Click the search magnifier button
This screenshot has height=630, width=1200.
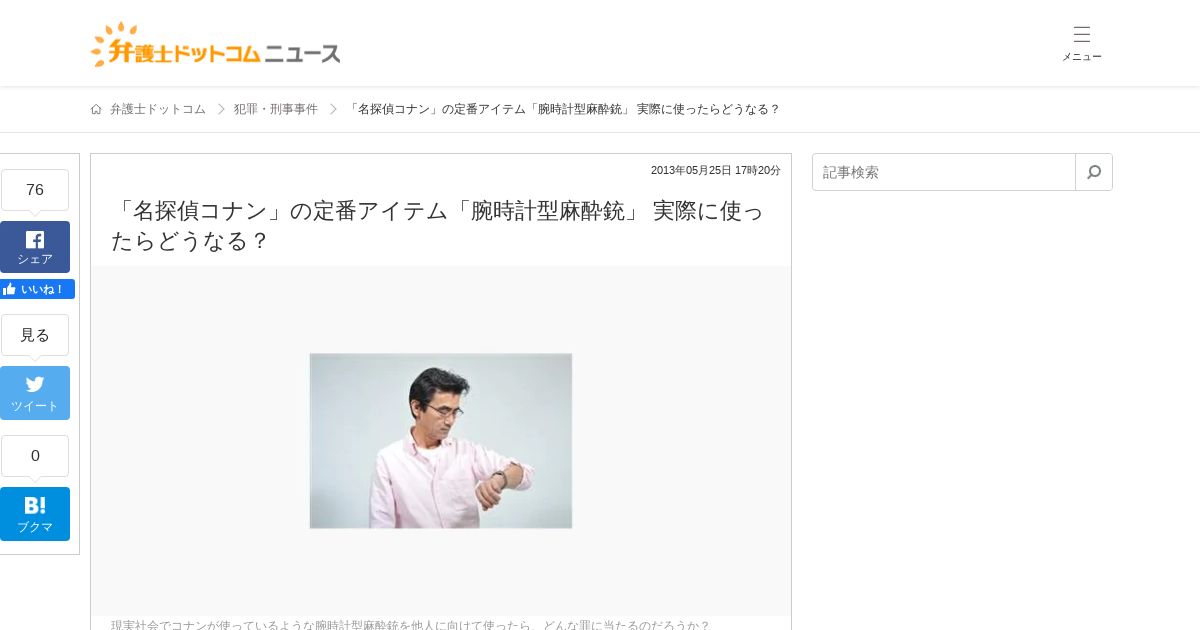[x=1094, y=172]
